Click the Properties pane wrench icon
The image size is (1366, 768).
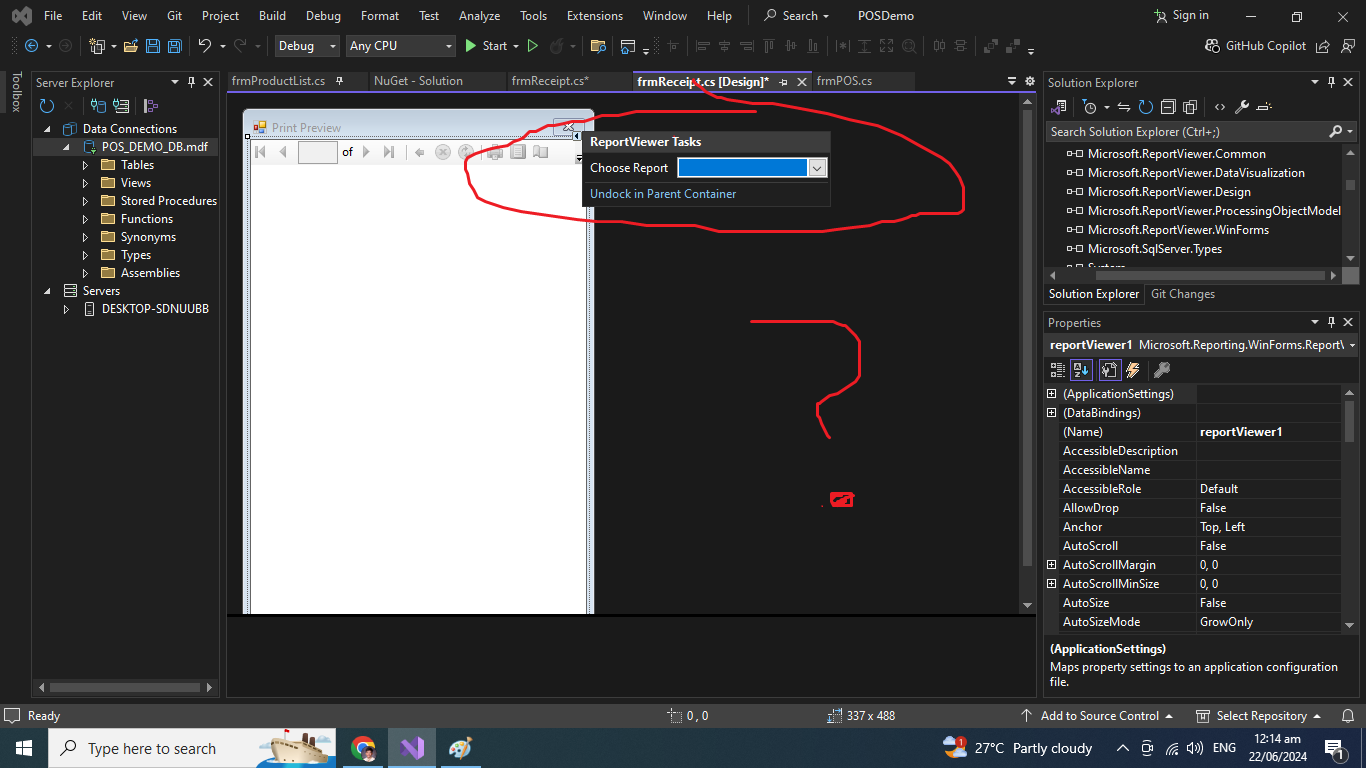coord(1161,370)
